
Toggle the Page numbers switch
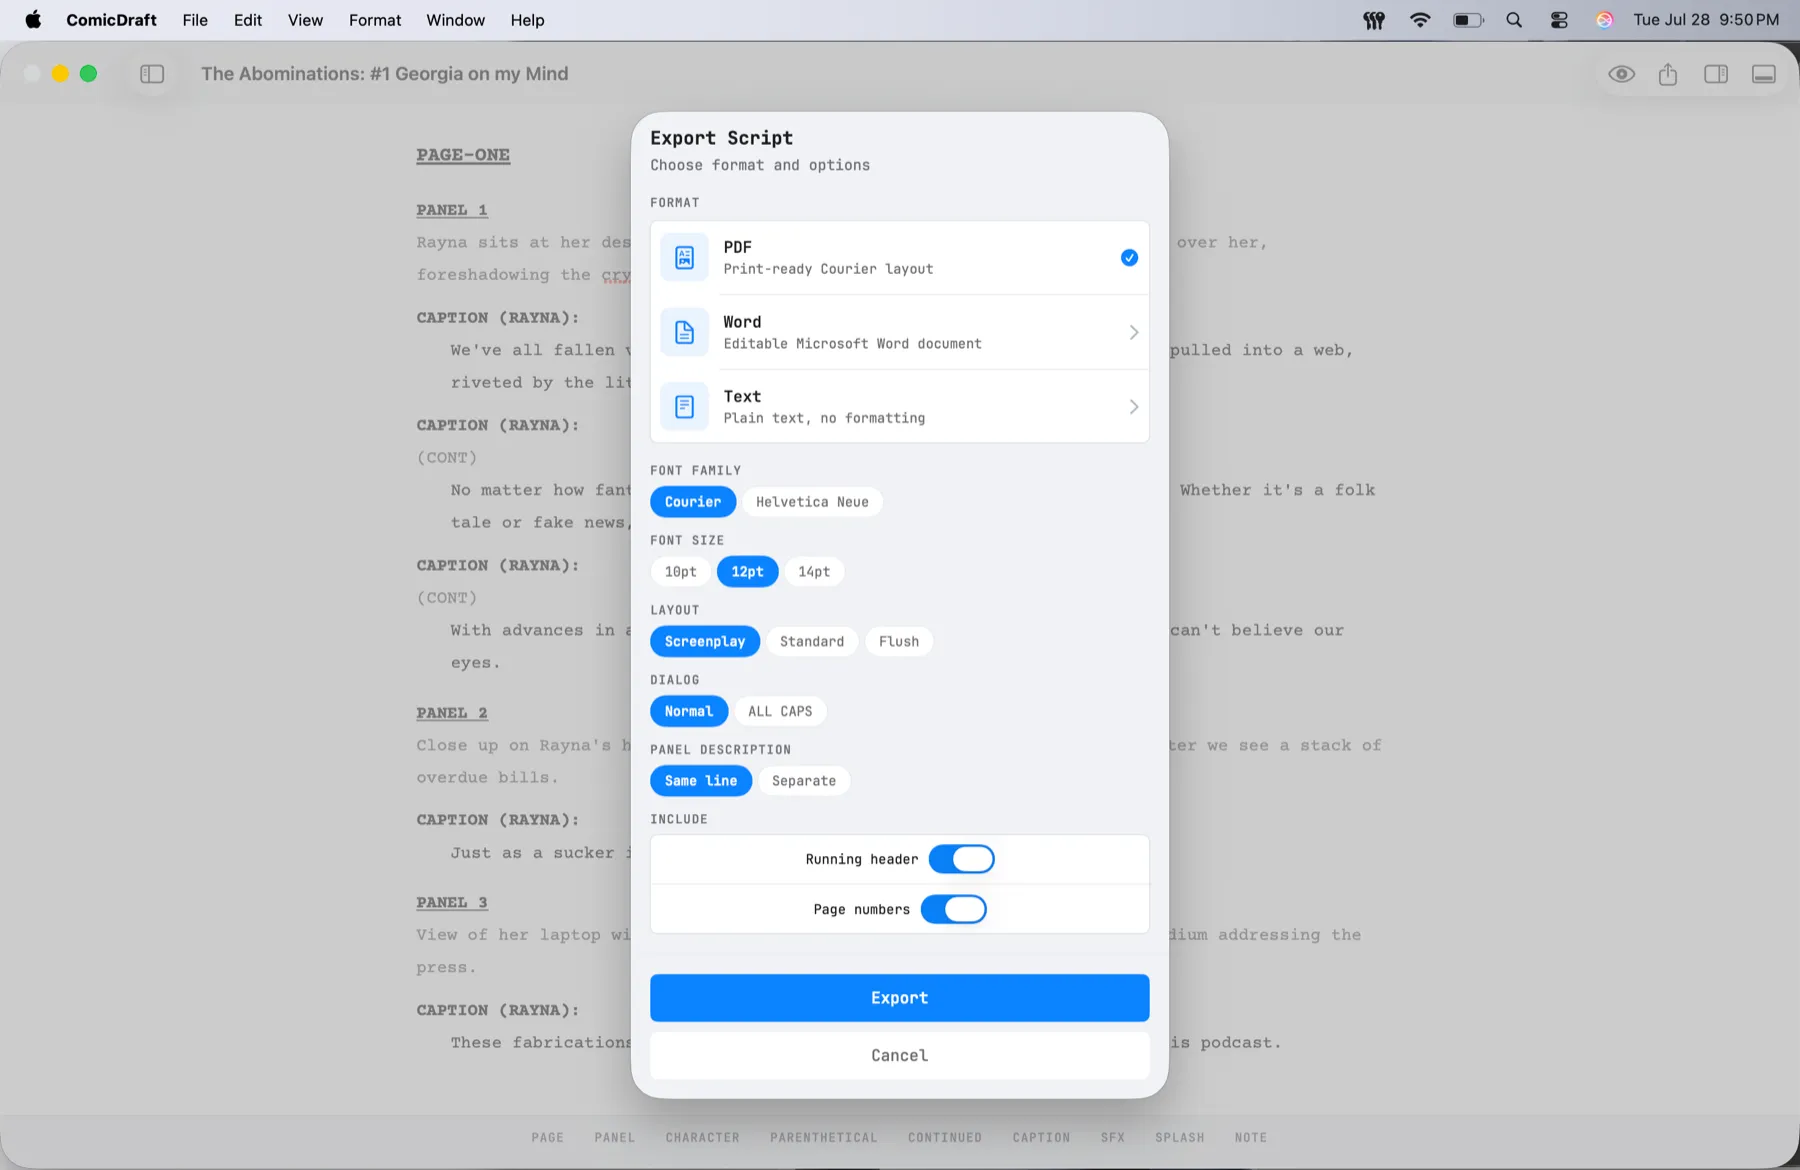click(953, 909)
